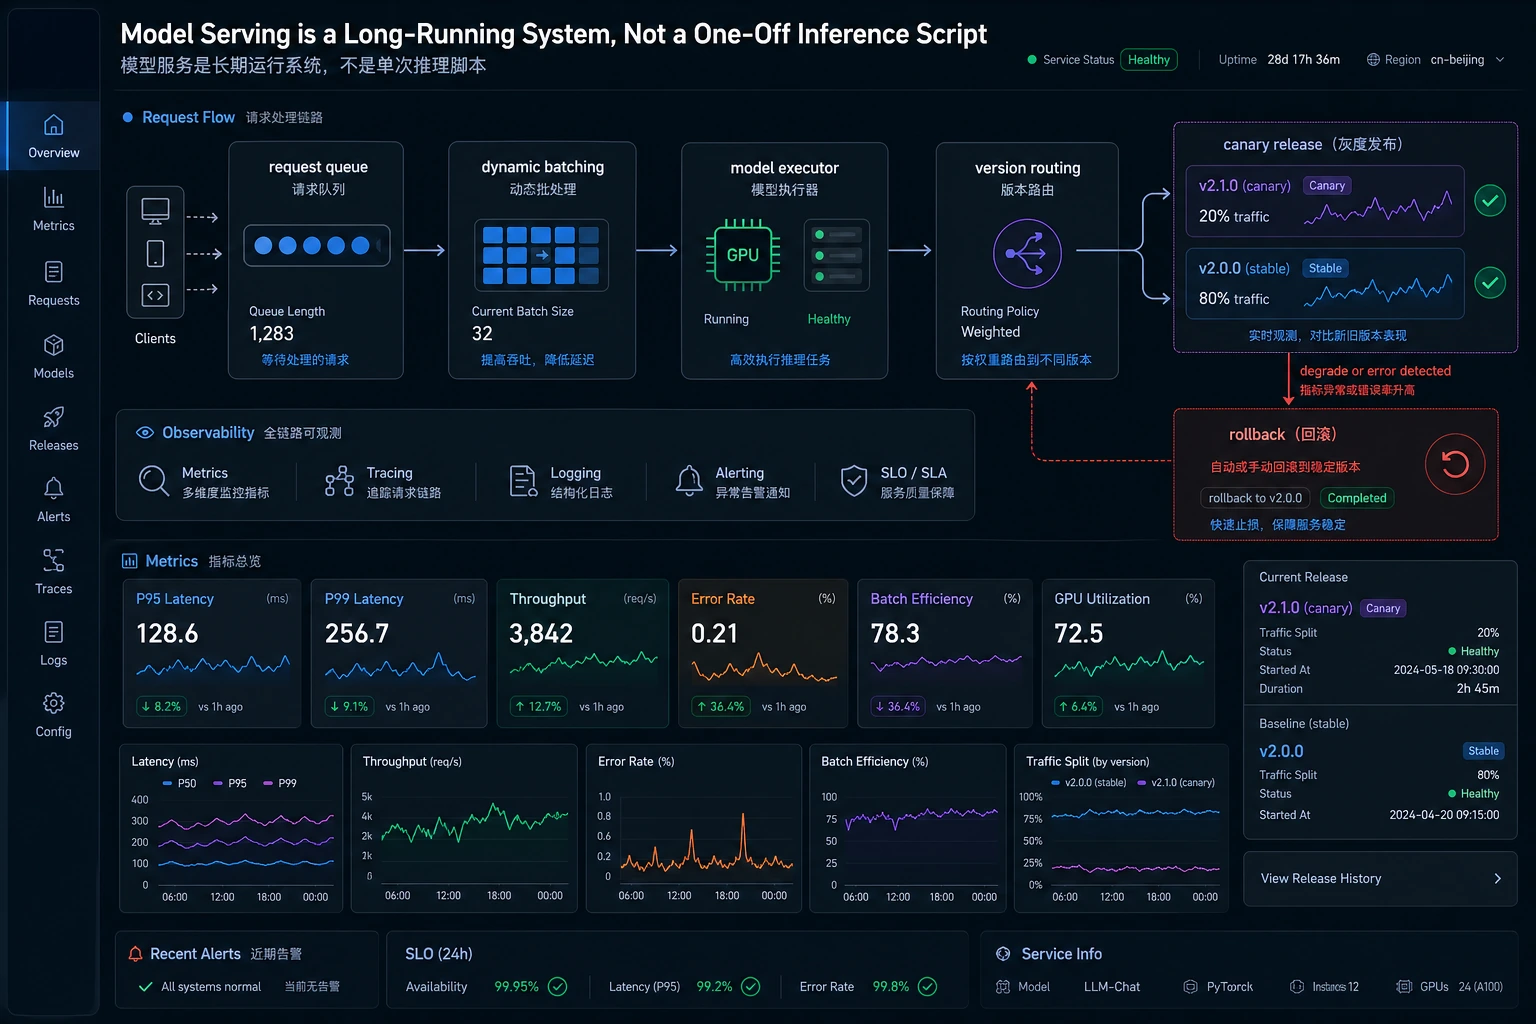Select the code brackets client icon
The image size is (1536, 1024).
pos(155,295)
